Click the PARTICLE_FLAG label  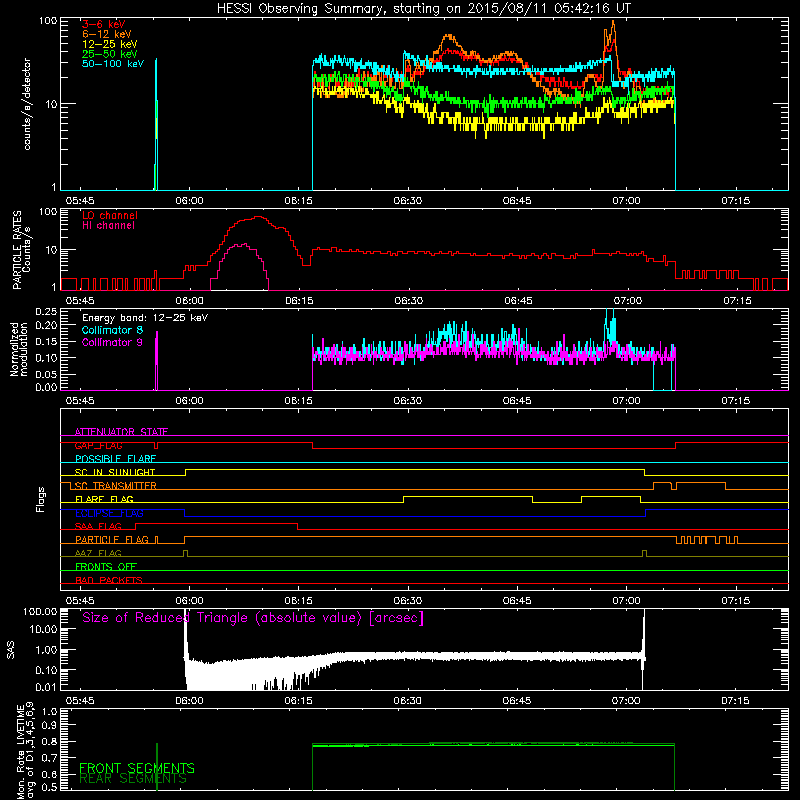[112, 540]
